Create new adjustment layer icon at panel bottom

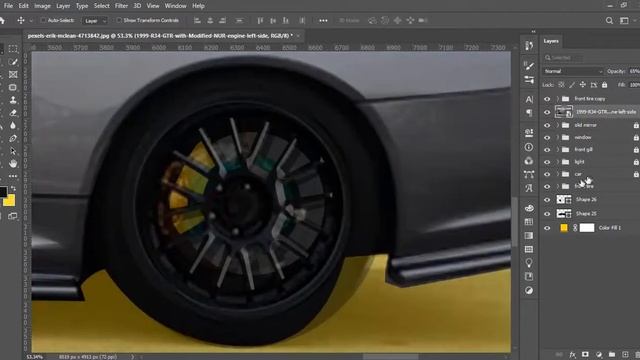coord(599,355)
